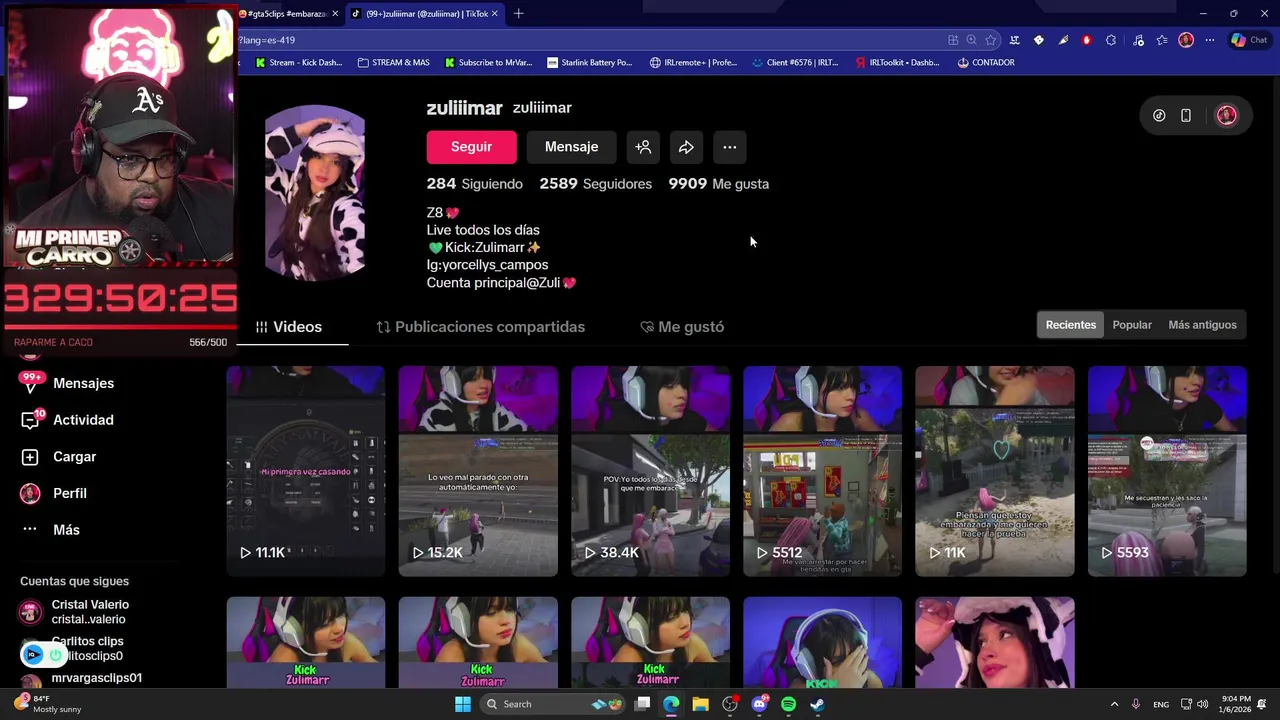The width and height of the screenshot is (1280, 720).
Task: Open browser settings and more menu
Action: [1210, 40]
